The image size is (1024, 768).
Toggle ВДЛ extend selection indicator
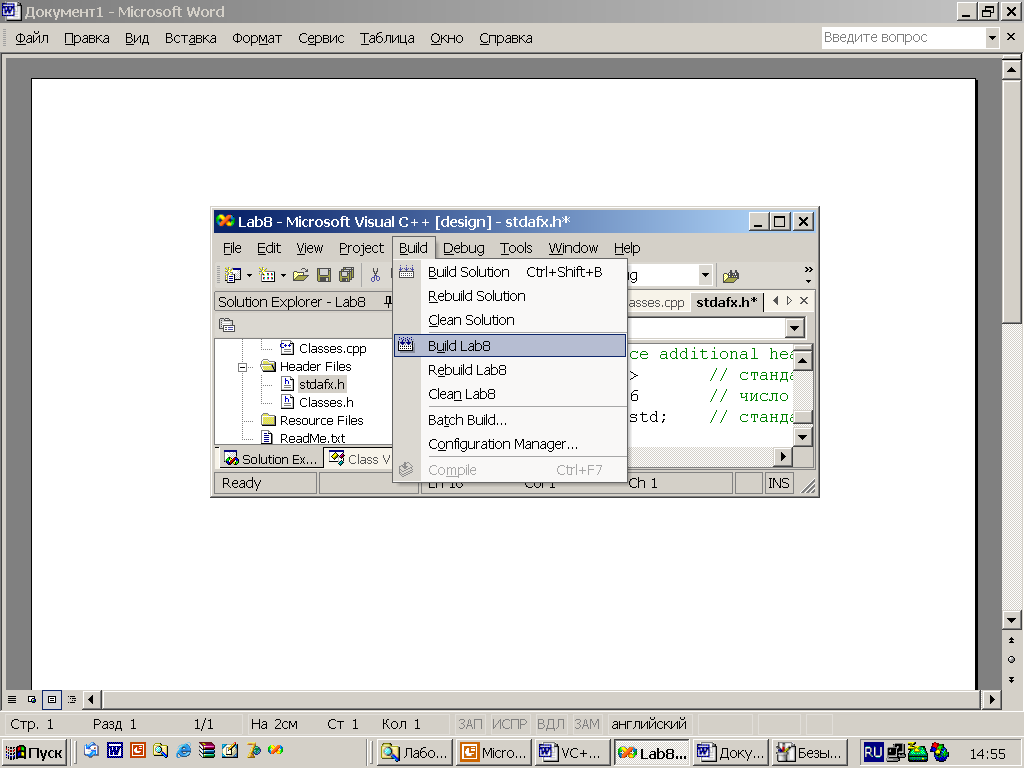point(551,724)
